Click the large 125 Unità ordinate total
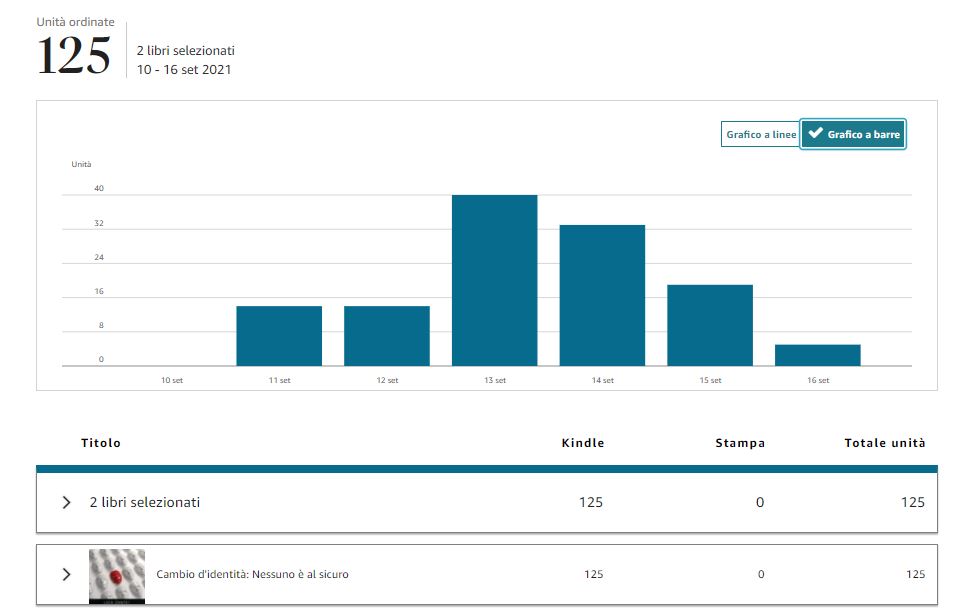Screen dimensions: 974x614 (x=74, y=56)
